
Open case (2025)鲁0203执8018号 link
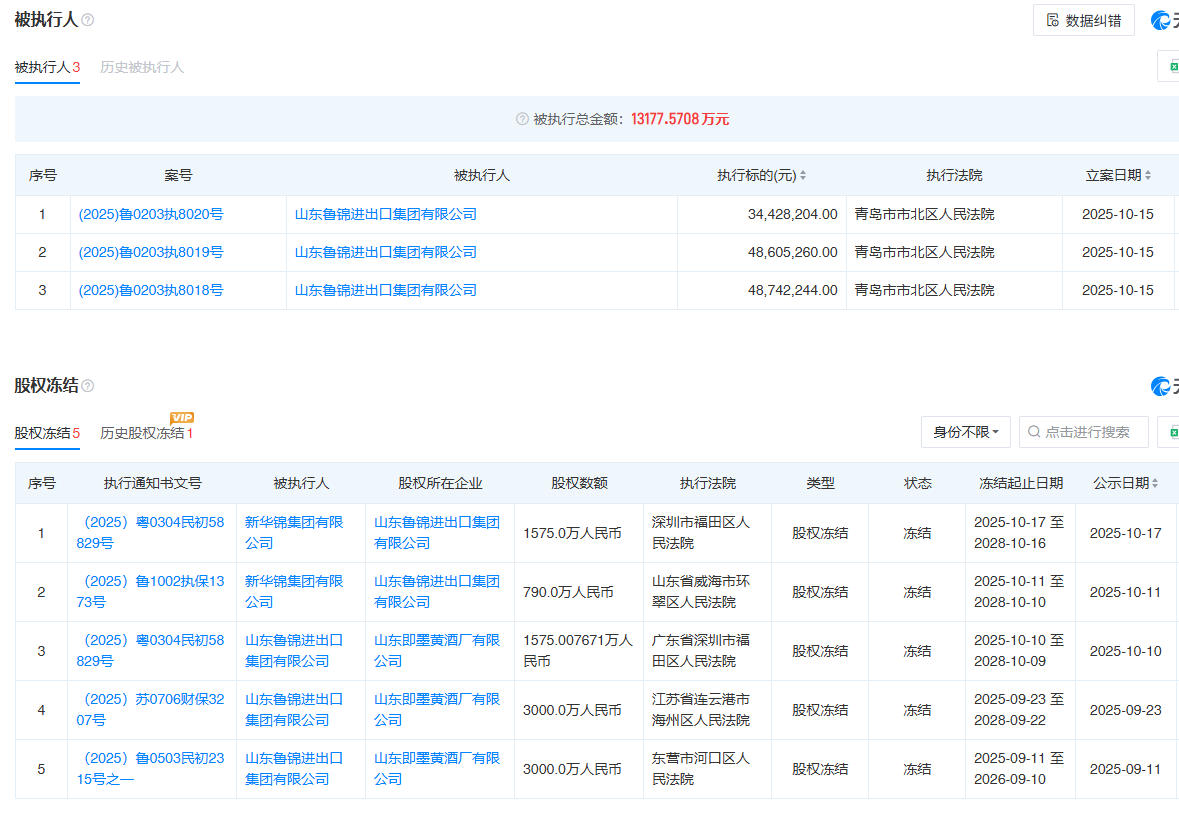click(x=150, y=290)
